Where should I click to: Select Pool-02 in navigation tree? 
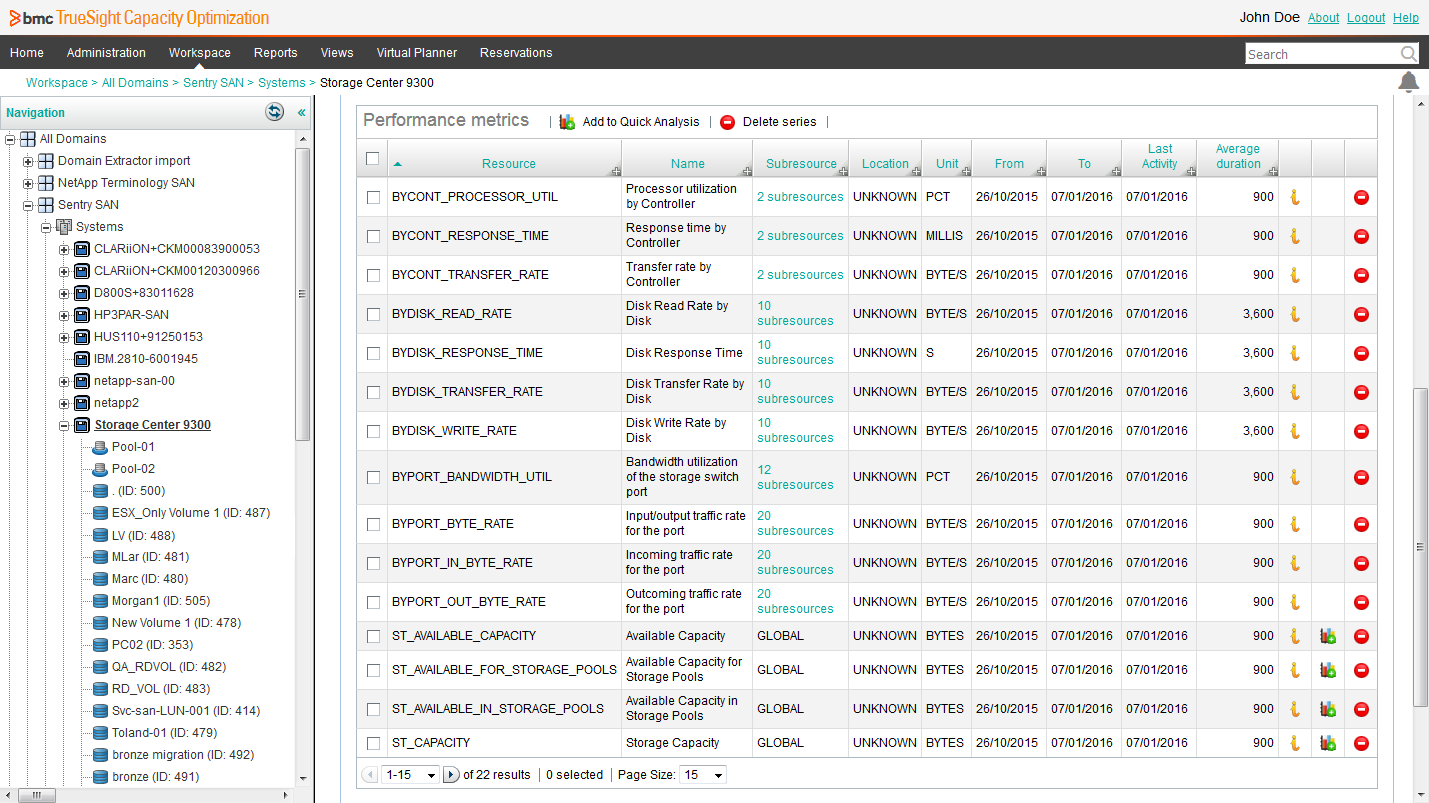(133, 469)
